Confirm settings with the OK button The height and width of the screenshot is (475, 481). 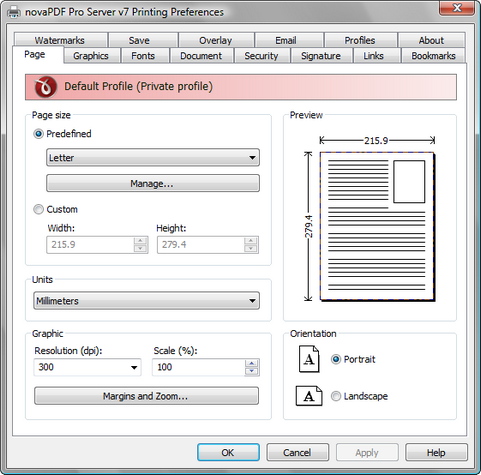(x=228, y=452)
